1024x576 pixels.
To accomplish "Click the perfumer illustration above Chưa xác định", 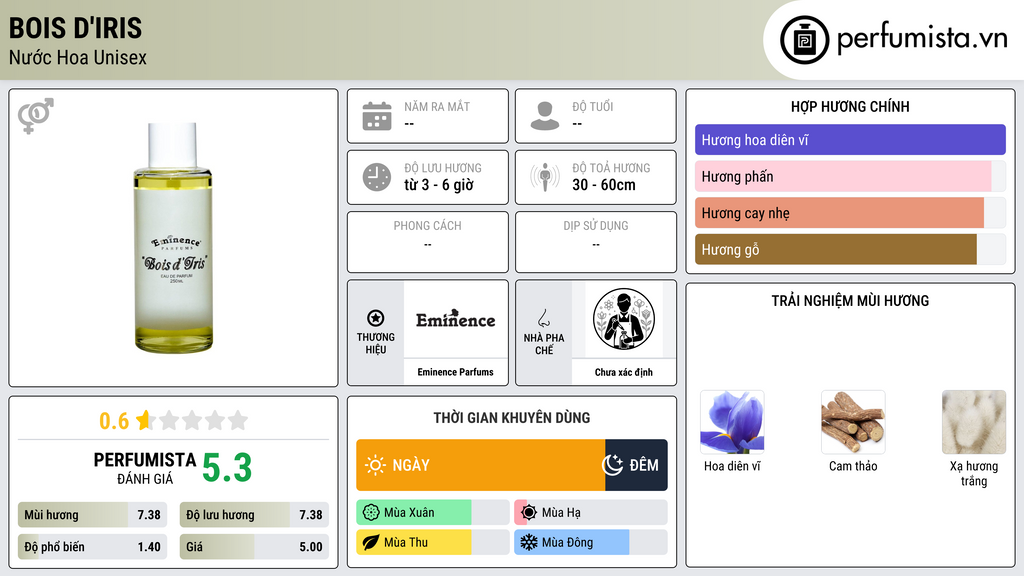I will pos(624,319).
